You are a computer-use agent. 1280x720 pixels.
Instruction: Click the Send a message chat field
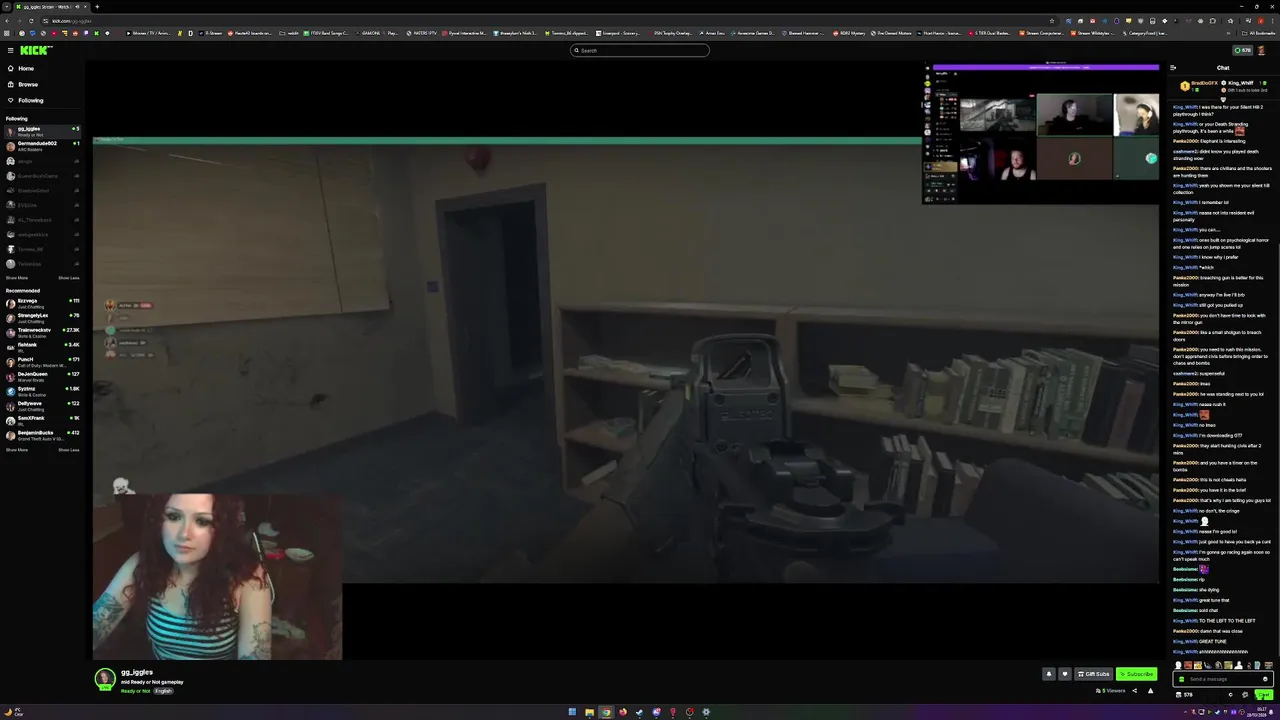coord(1223,679)
